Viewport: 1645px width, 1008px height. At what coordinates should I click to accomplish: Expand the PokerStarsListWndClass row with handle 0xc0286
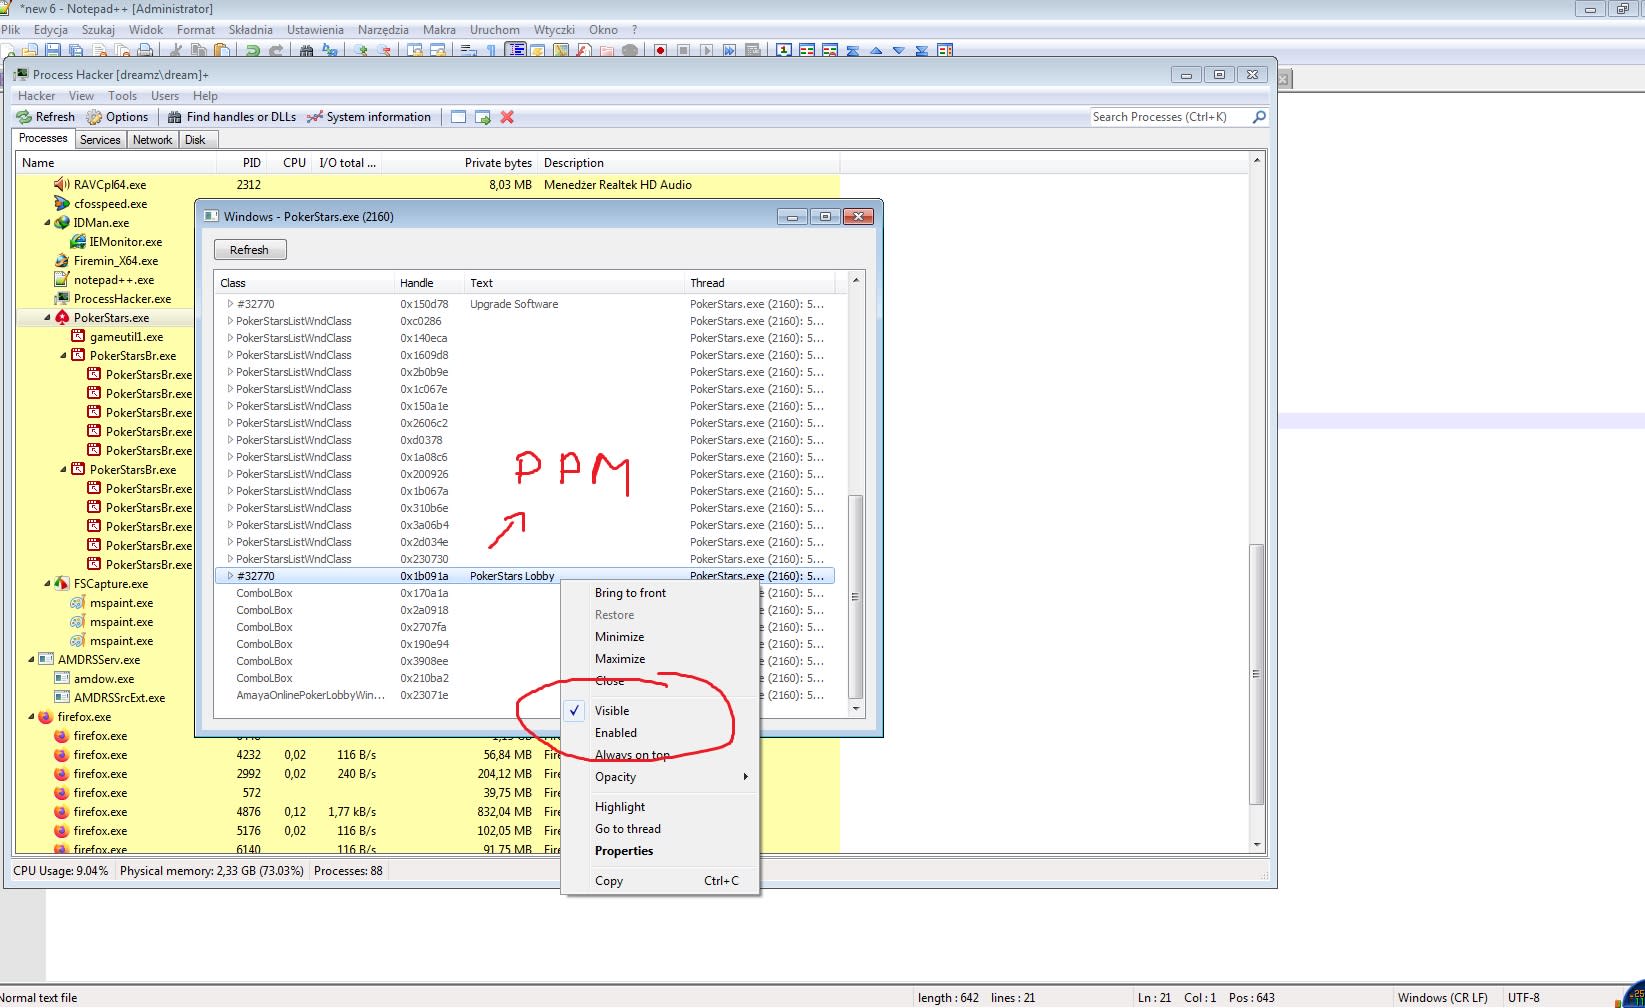pyautogui.click(x=230, y=321)
